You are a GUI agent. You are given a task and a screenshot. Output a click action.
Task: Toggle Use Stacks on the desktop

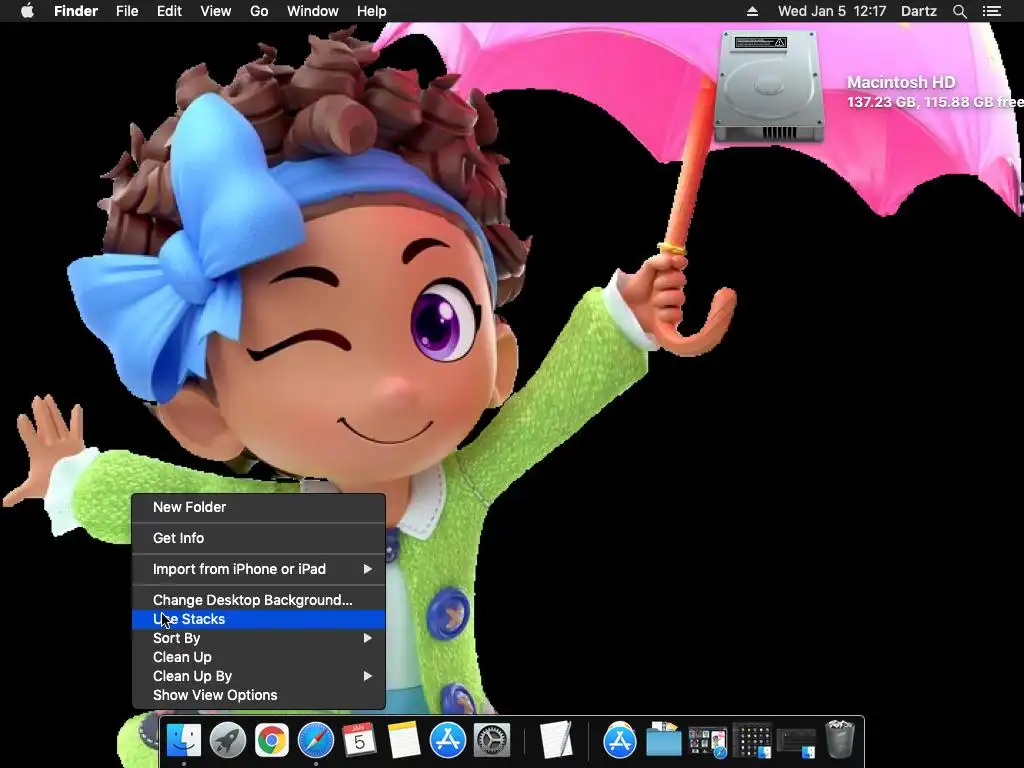[x=259, y=619]
